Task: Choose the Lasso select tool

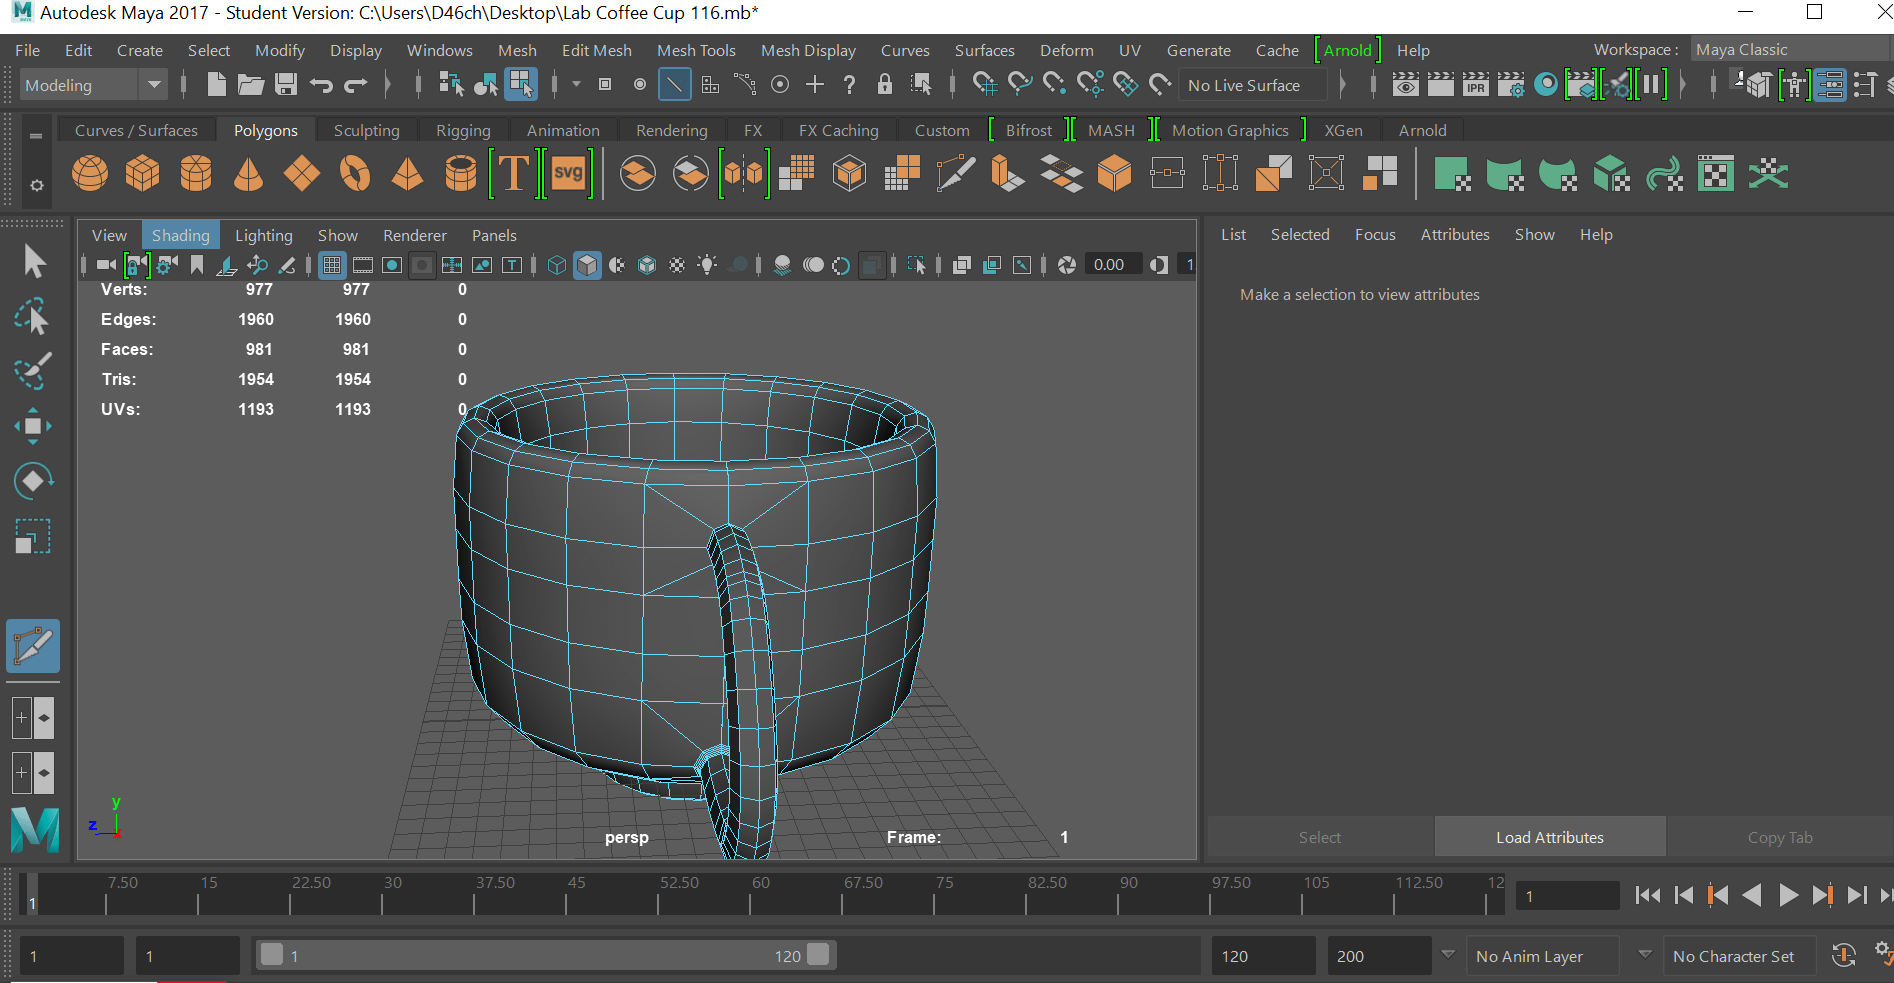Action: click(x=33, y=317)
